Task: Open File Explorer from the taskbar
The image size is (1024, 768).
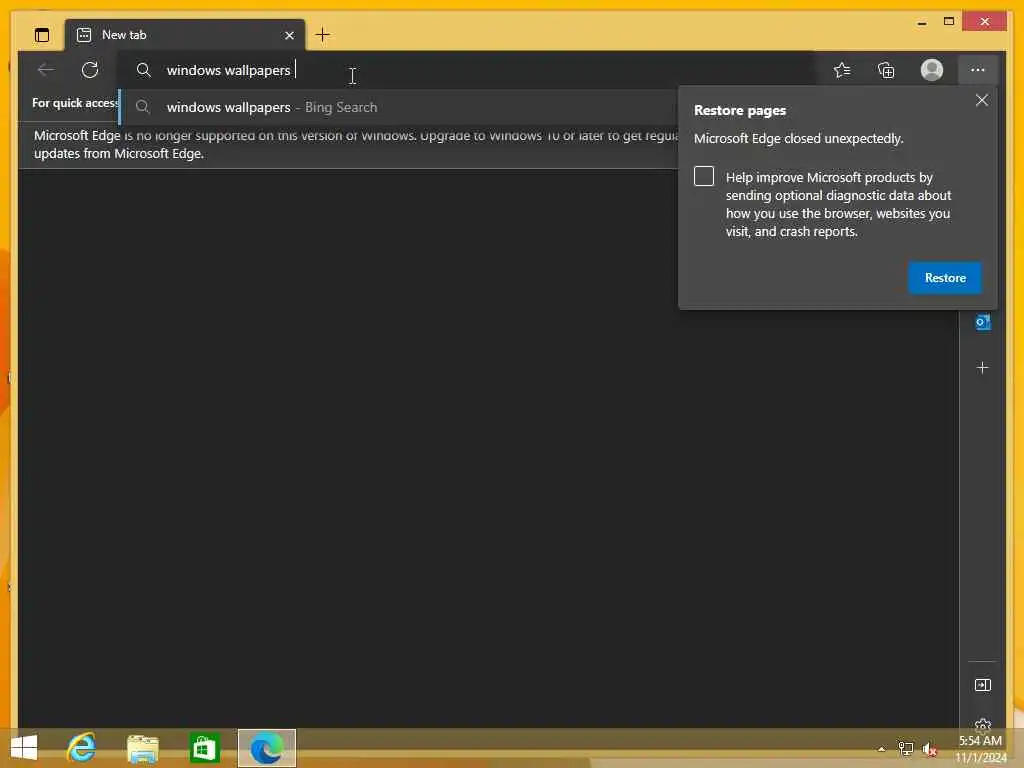Action: [x=143, y=748]
